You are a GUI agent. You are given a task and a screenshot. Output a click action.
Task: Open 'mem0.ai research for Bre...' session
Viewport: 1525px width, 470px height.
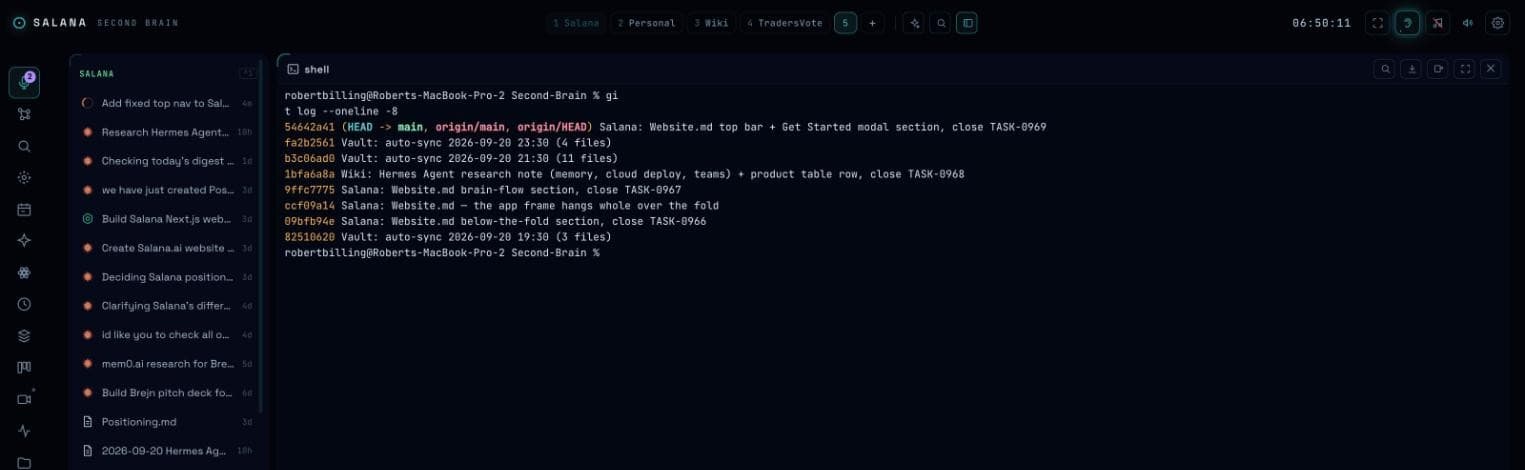click(x=166, y=364)
